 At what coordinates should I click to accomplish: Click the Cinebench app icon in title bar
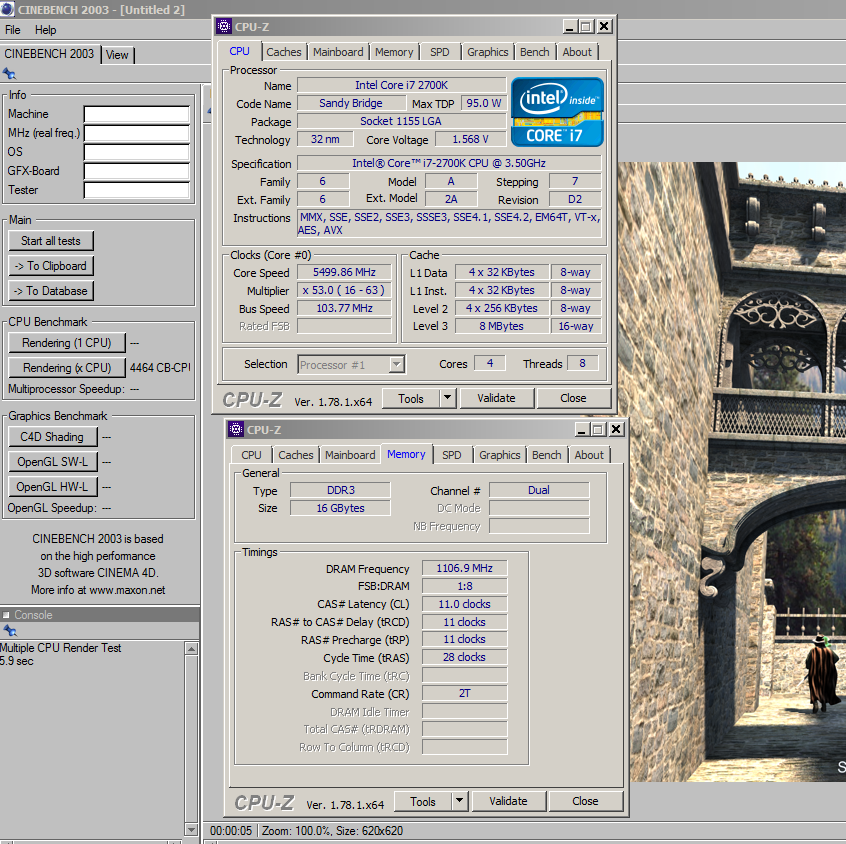click(x=8, y=9)
